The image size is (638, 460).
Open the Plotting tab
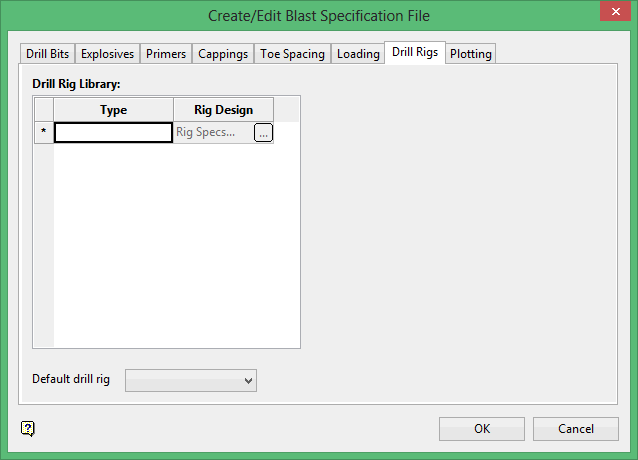[470, 54]
